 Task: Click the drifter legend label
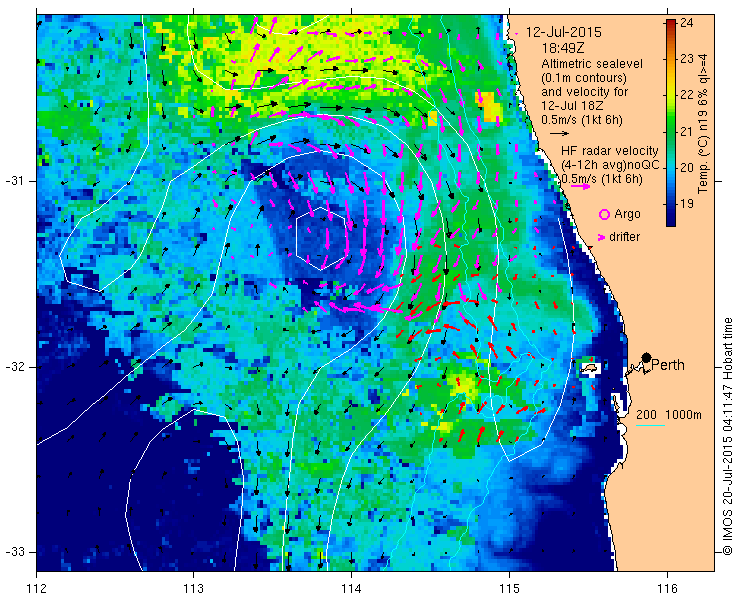pos(624,237)
